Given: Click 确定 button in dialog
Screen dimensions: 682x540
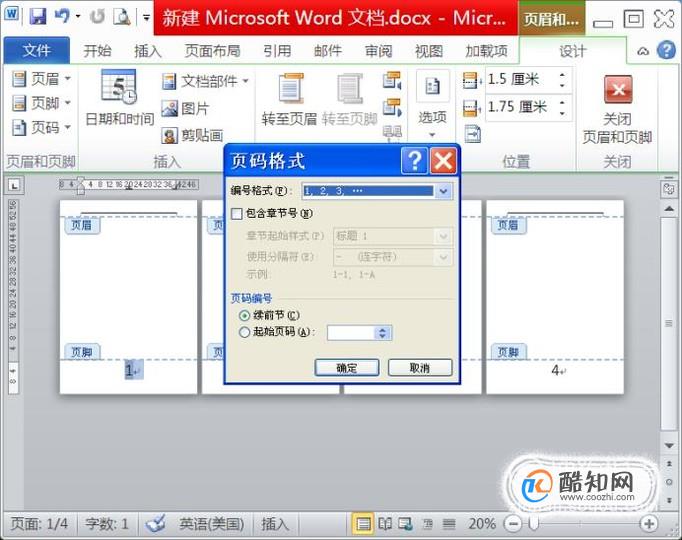Looking at the screenshot, I should 347,368.
